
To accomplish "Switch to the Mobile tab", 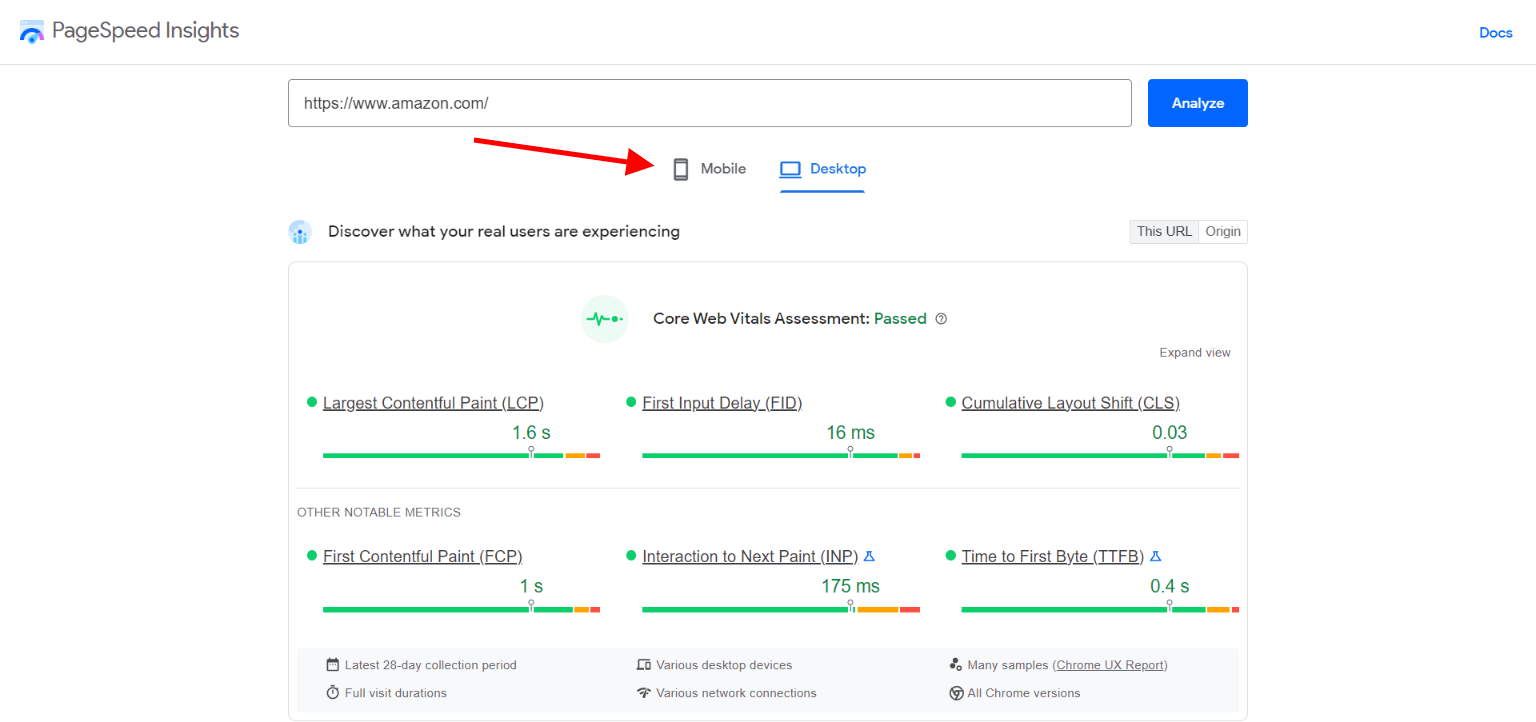I will point(709,169).
